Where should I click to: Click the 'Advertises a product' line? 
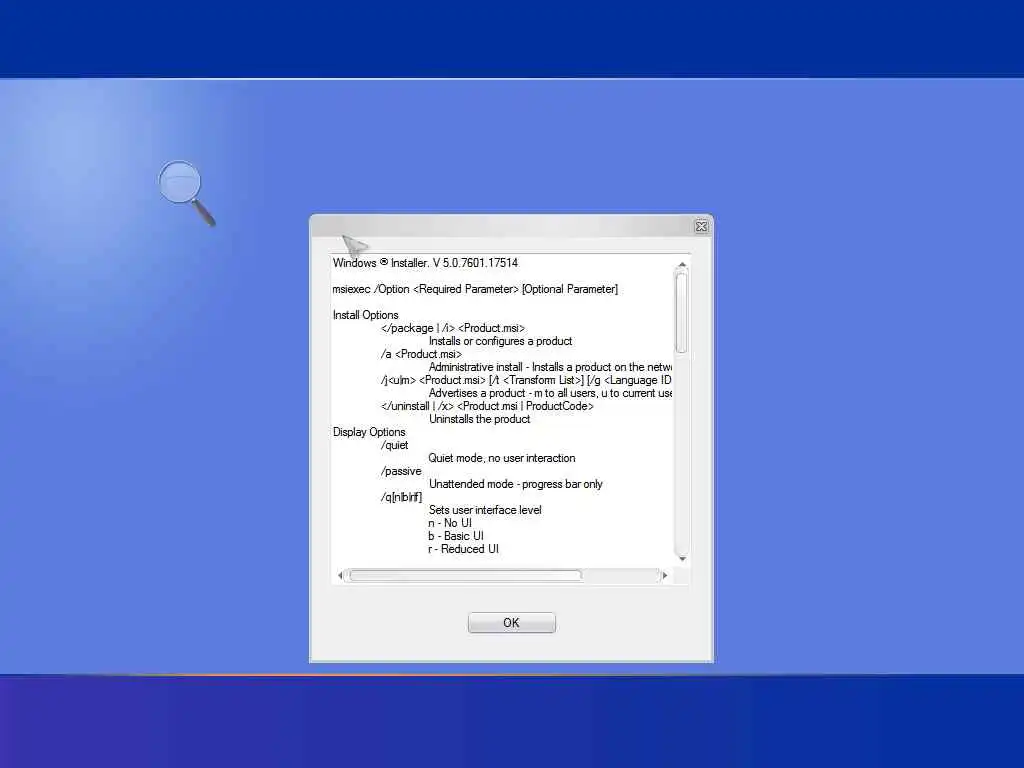[551, 393]
